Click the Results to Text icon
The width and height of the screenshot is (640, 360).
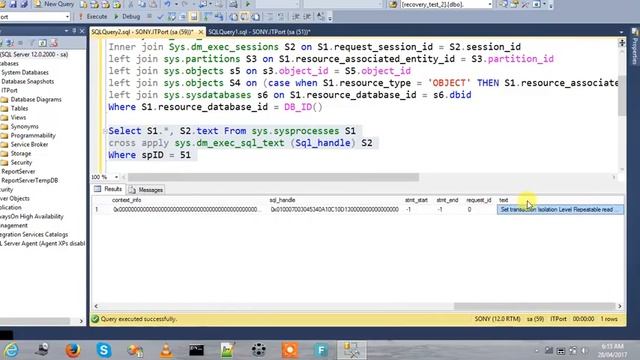click(x=233, y=17)
